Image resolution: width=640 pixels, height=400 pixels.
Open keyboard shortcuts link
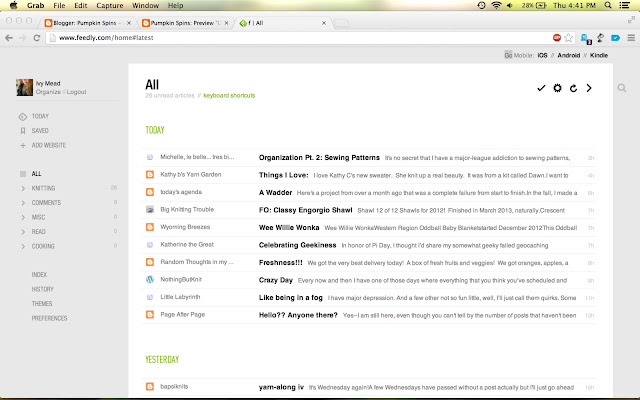229,96
